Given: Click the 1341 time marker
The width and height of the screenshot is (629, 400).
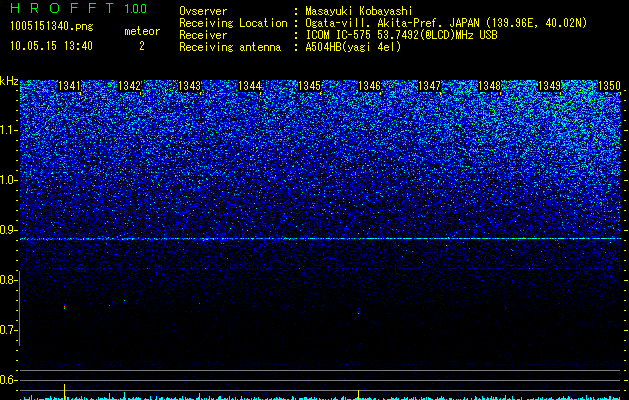Looking at the screenshot, I should click(x=69, y=86).
